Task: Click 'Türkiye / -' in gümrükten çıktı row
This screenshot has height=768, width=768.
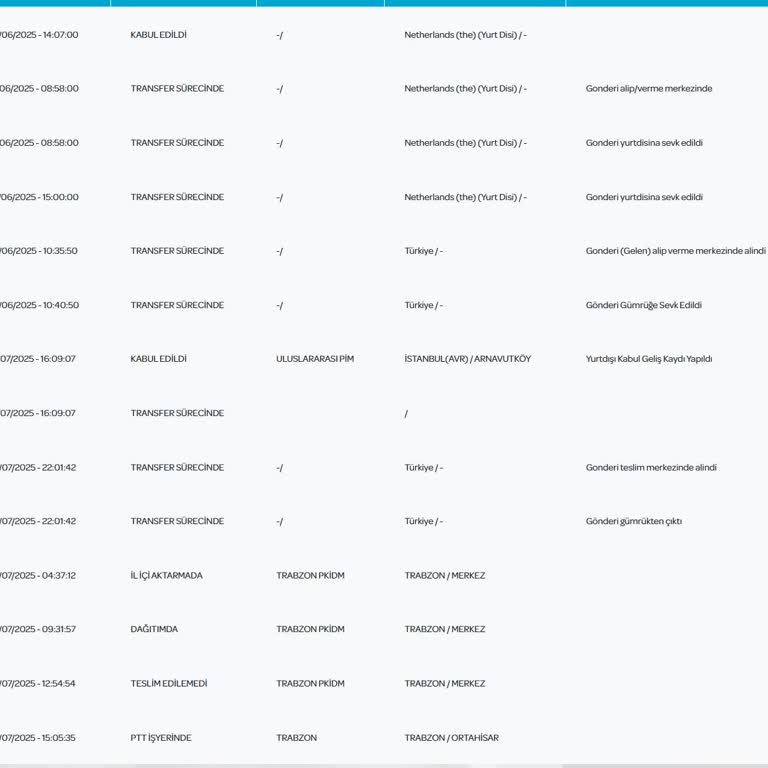Action: pyautogui.click(x=423, y=521)
